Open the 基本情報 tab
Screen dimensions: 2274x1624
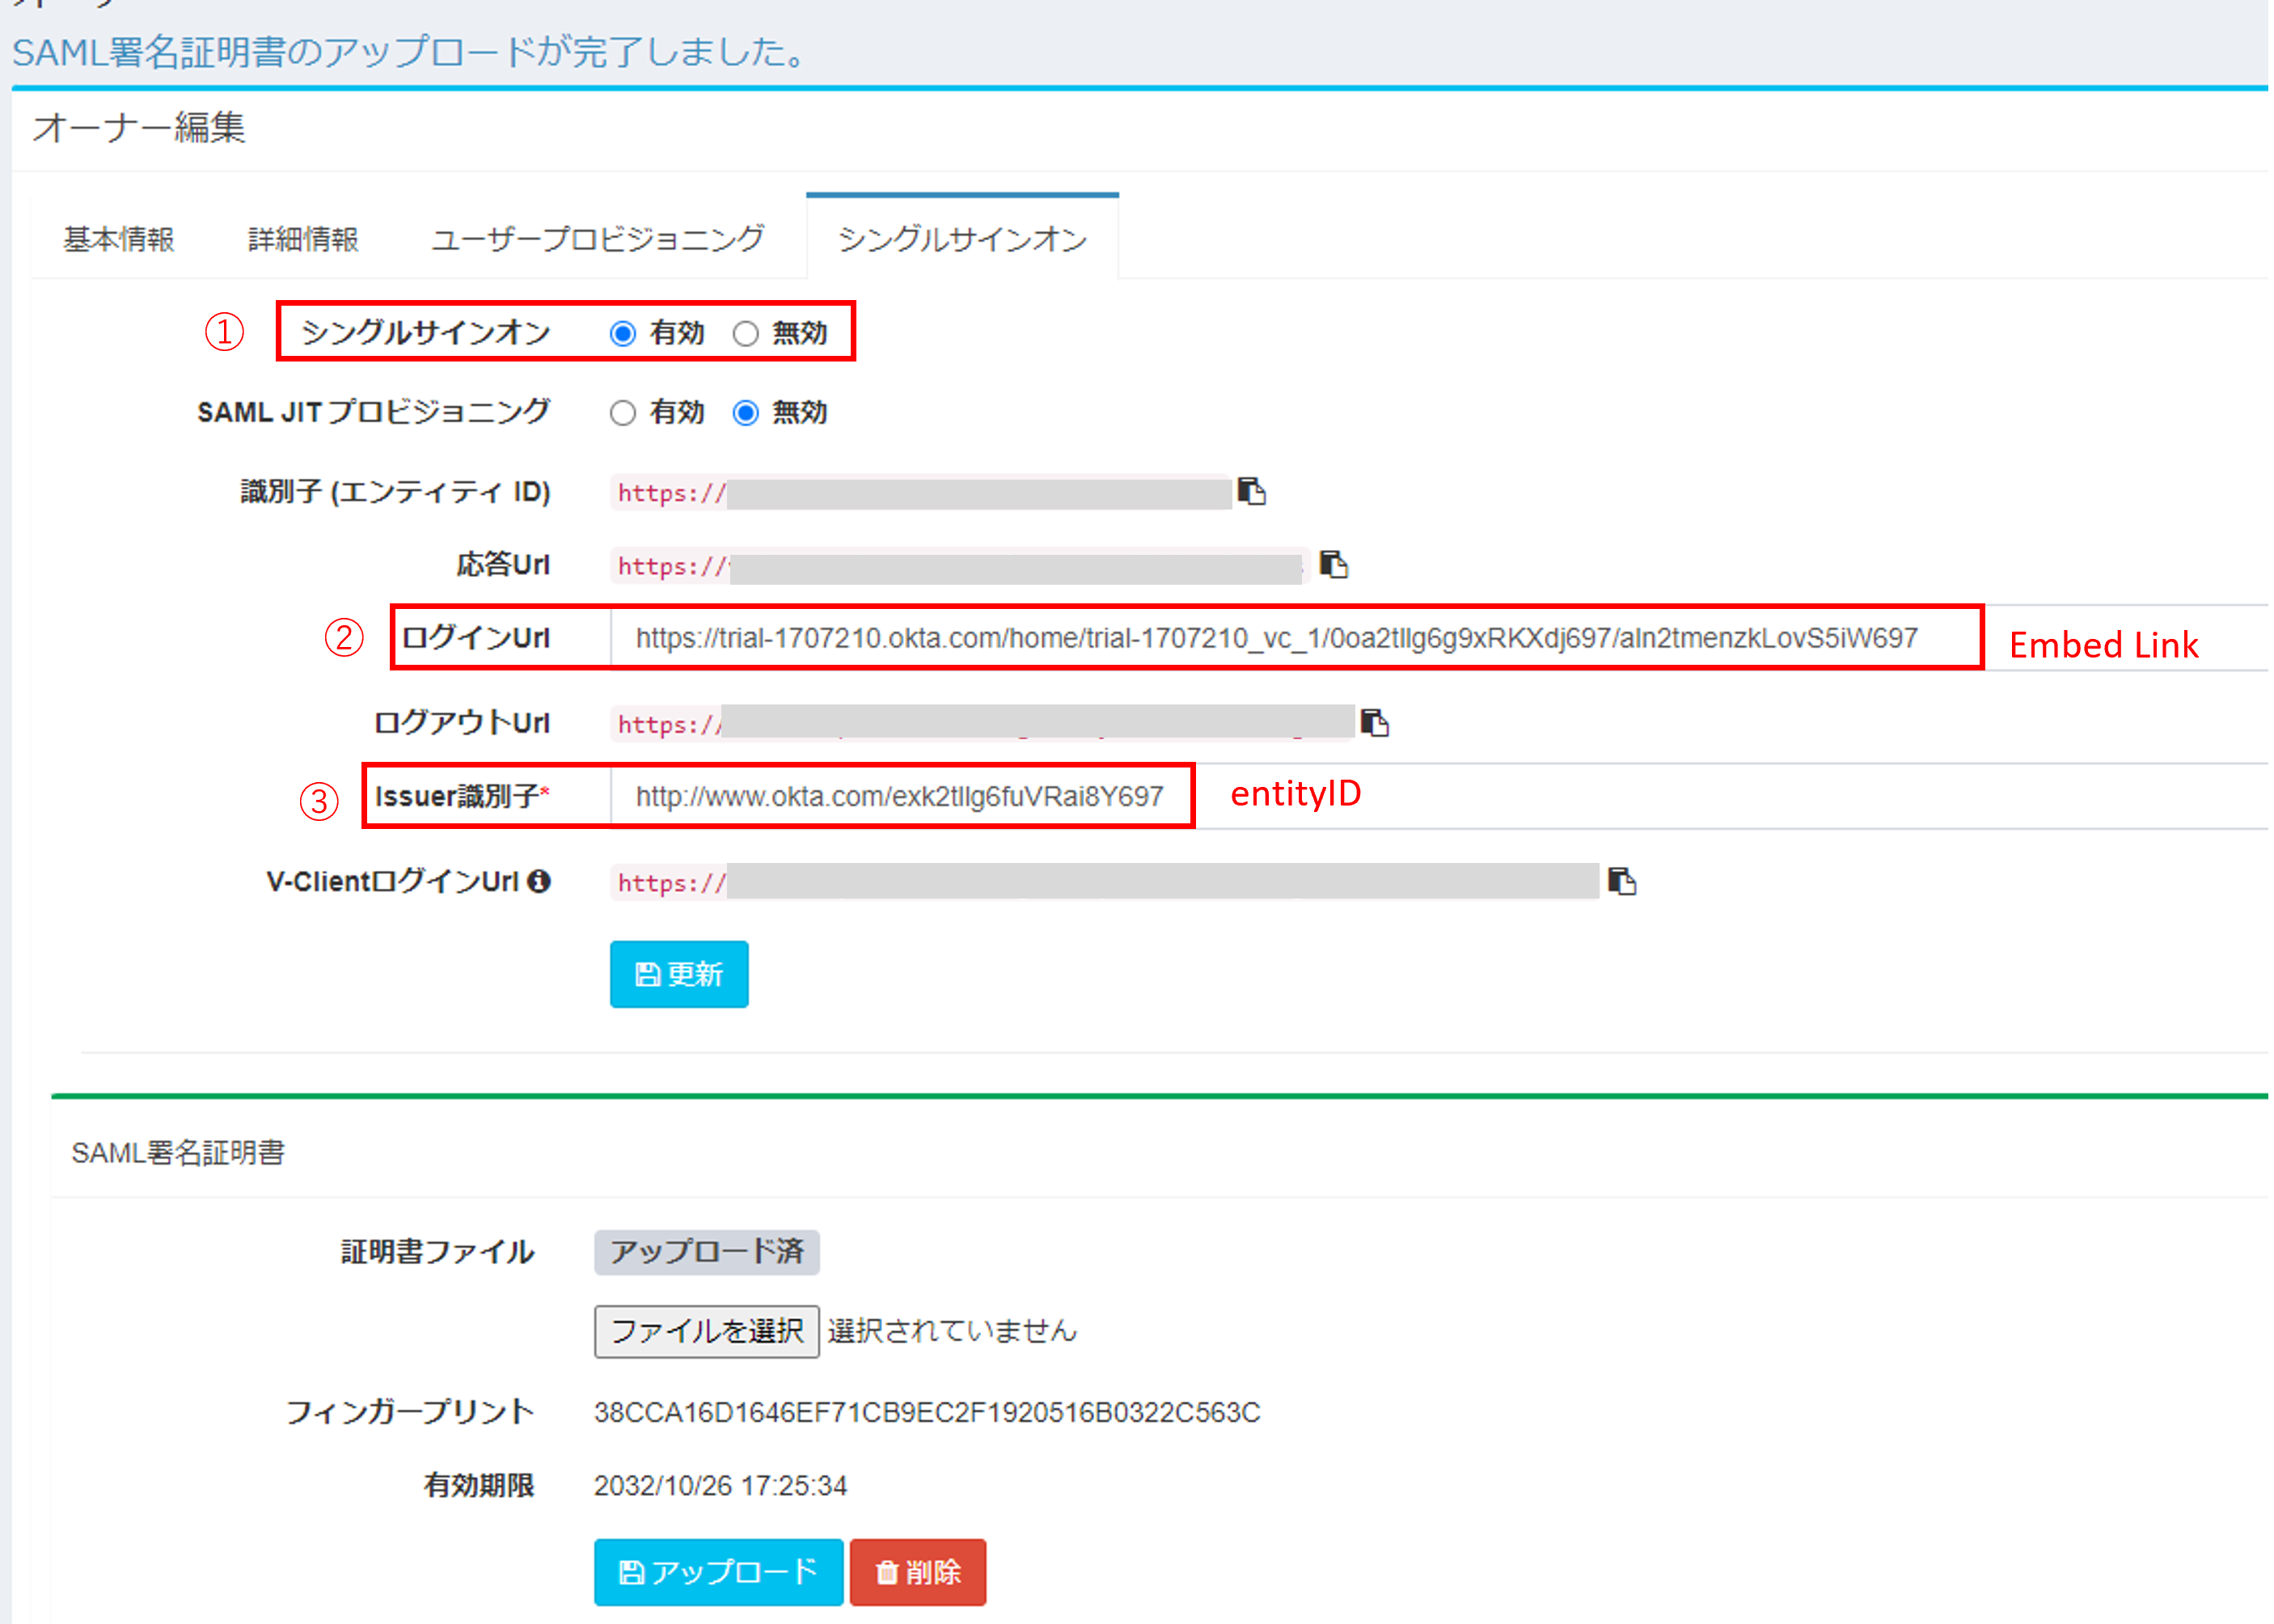[x=119, y=239]
